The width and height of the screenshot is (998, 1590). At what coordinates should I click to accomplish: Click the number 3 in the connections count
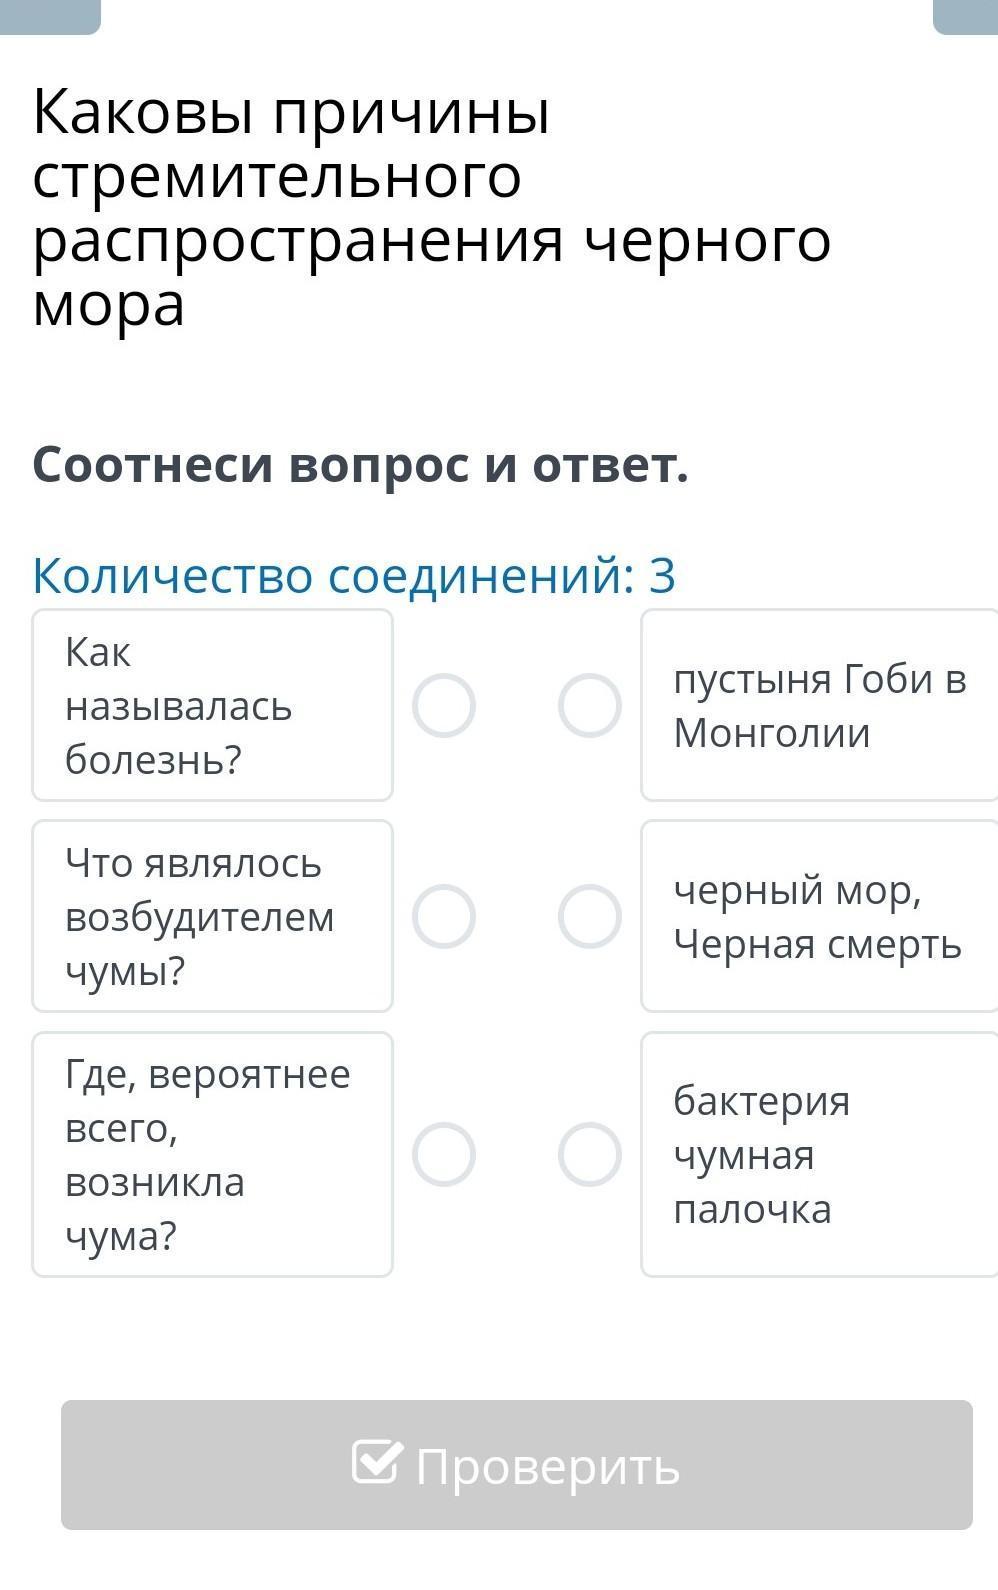(x=662, y=575)
